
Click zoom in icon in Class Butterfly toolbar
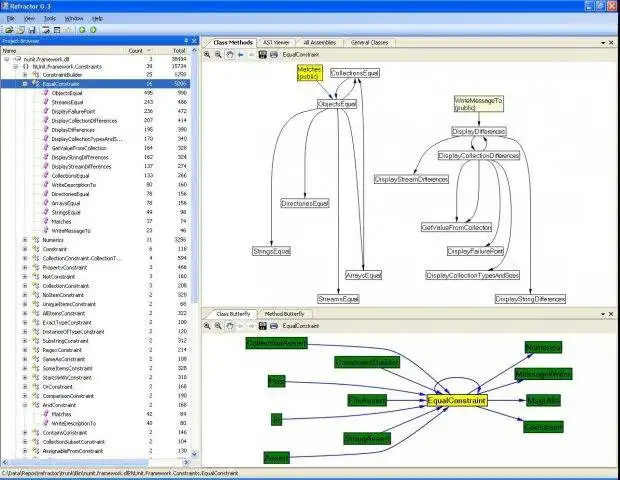click(207, 326)
